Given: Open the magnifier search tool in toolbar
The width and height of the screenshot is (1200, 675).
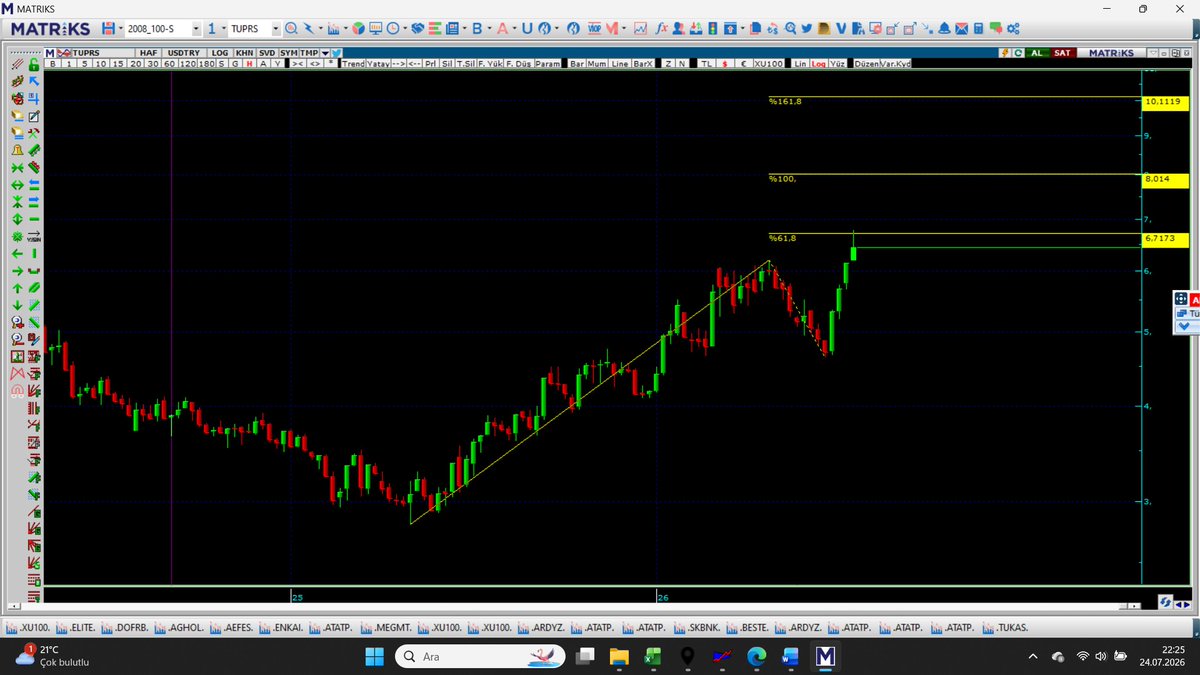Looking at the screenshot, I should pyautogui.click(x=290, y=29).
